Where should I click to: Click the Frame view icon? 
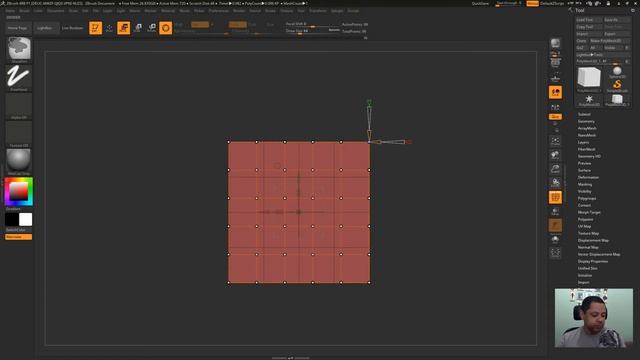tap(555, 141)
